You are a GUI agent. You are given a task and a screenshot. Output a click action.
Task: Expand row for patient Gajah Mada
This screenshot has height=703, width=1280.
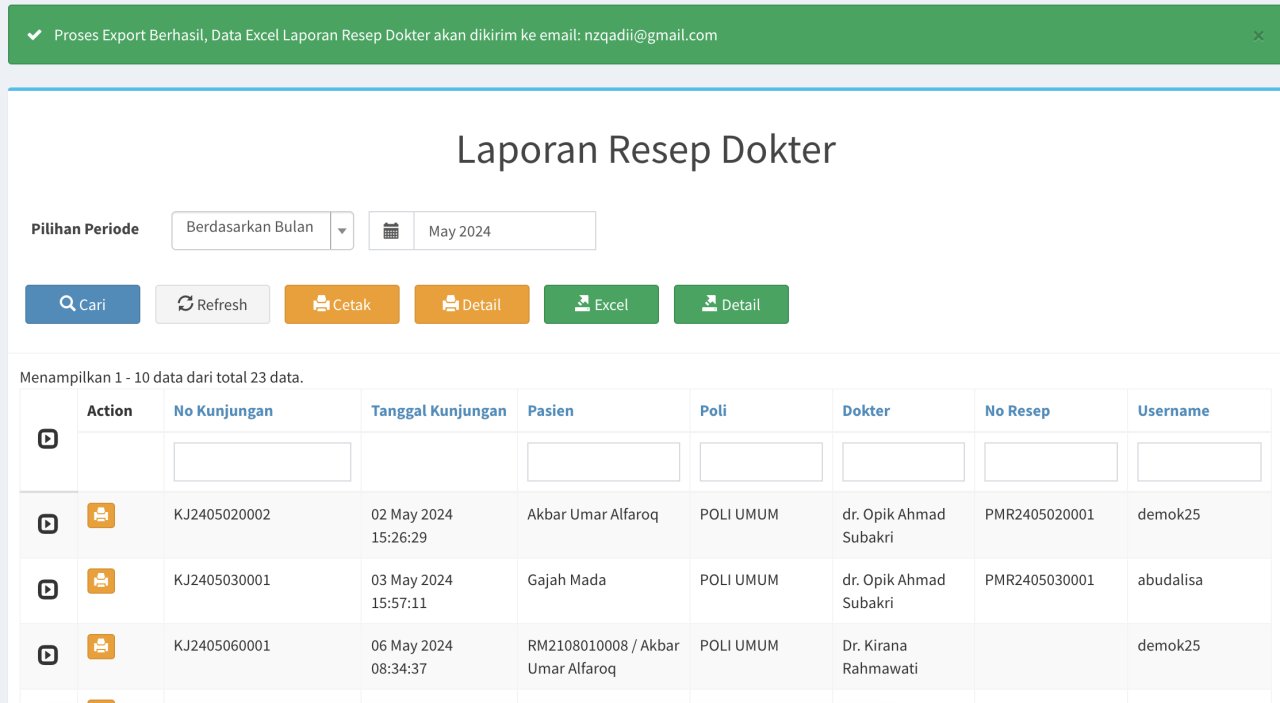pos(48,590)
